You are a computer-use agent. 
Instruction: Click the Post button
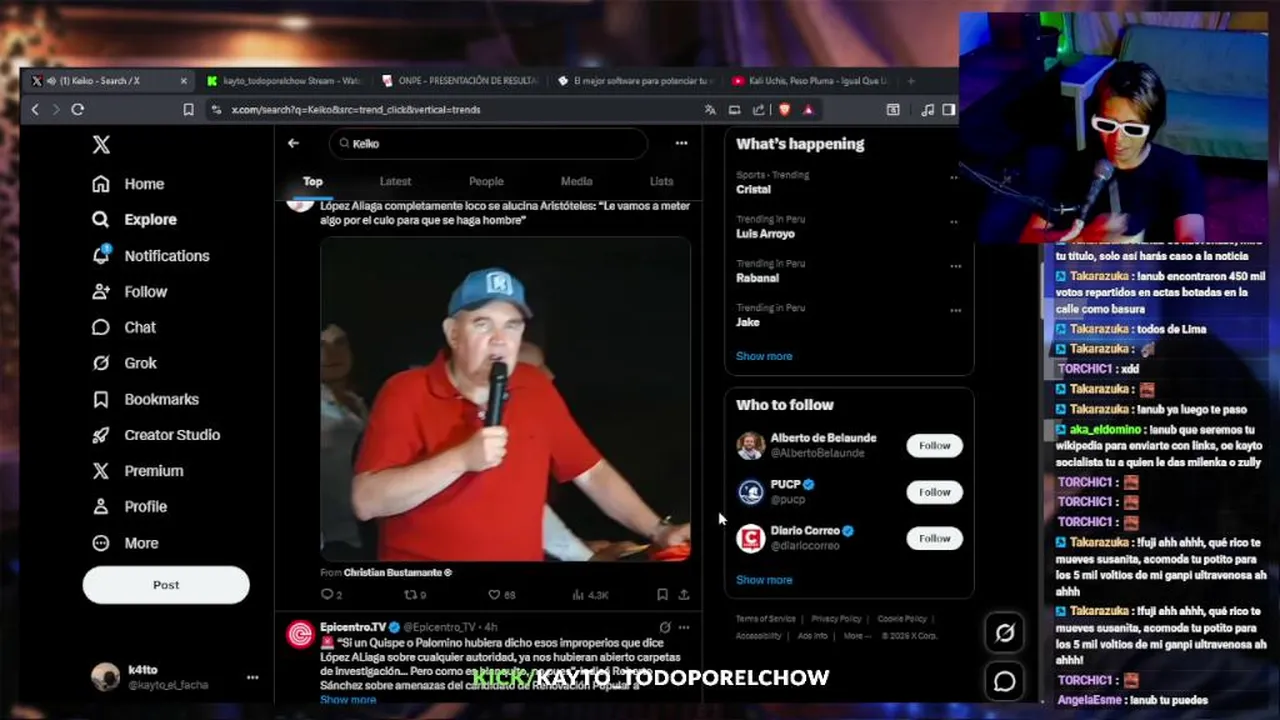[x=166, y=585]
